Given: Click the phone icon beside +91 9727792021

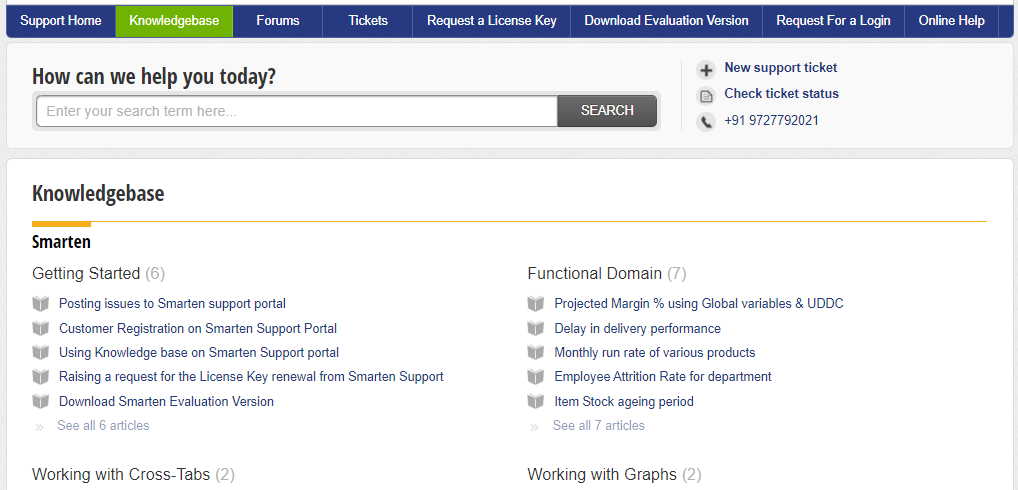Looking at the screenshot, I should tap(706, 122).
